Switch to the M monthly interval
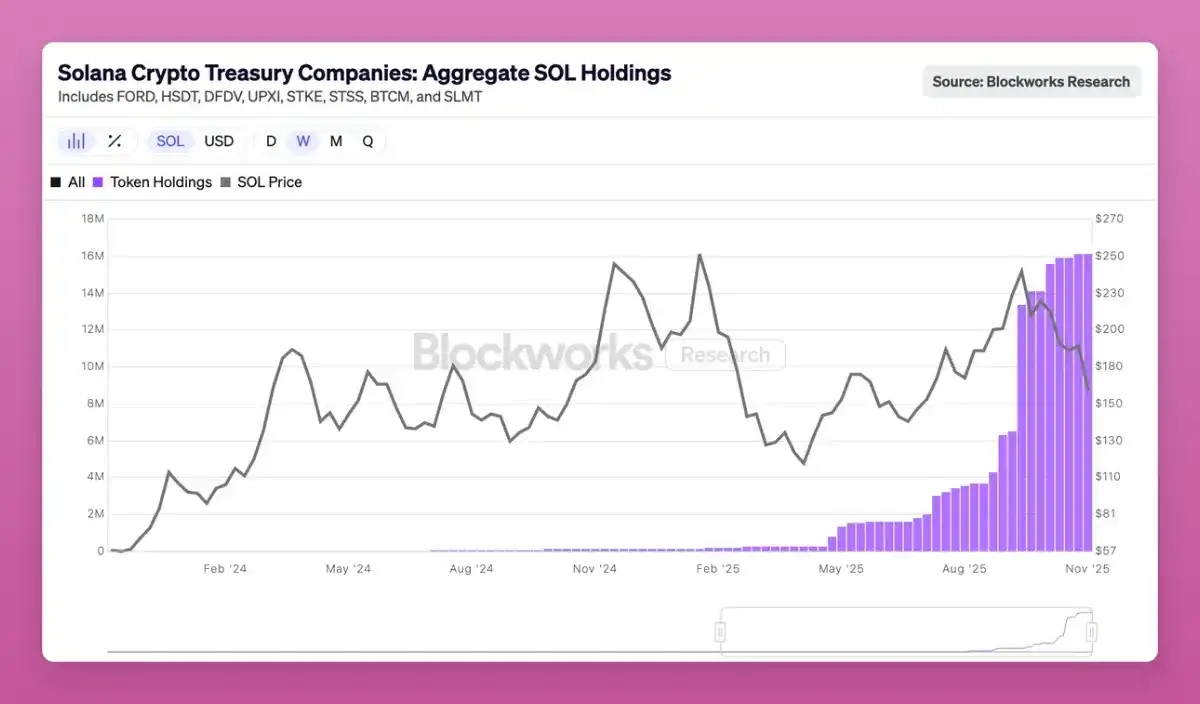 point(336,141)
